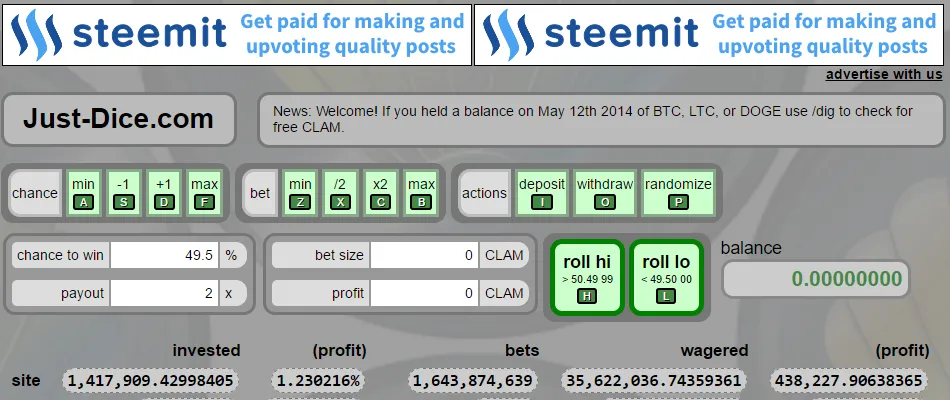
Task: Set bet to min (Z)
Action: 300,193
